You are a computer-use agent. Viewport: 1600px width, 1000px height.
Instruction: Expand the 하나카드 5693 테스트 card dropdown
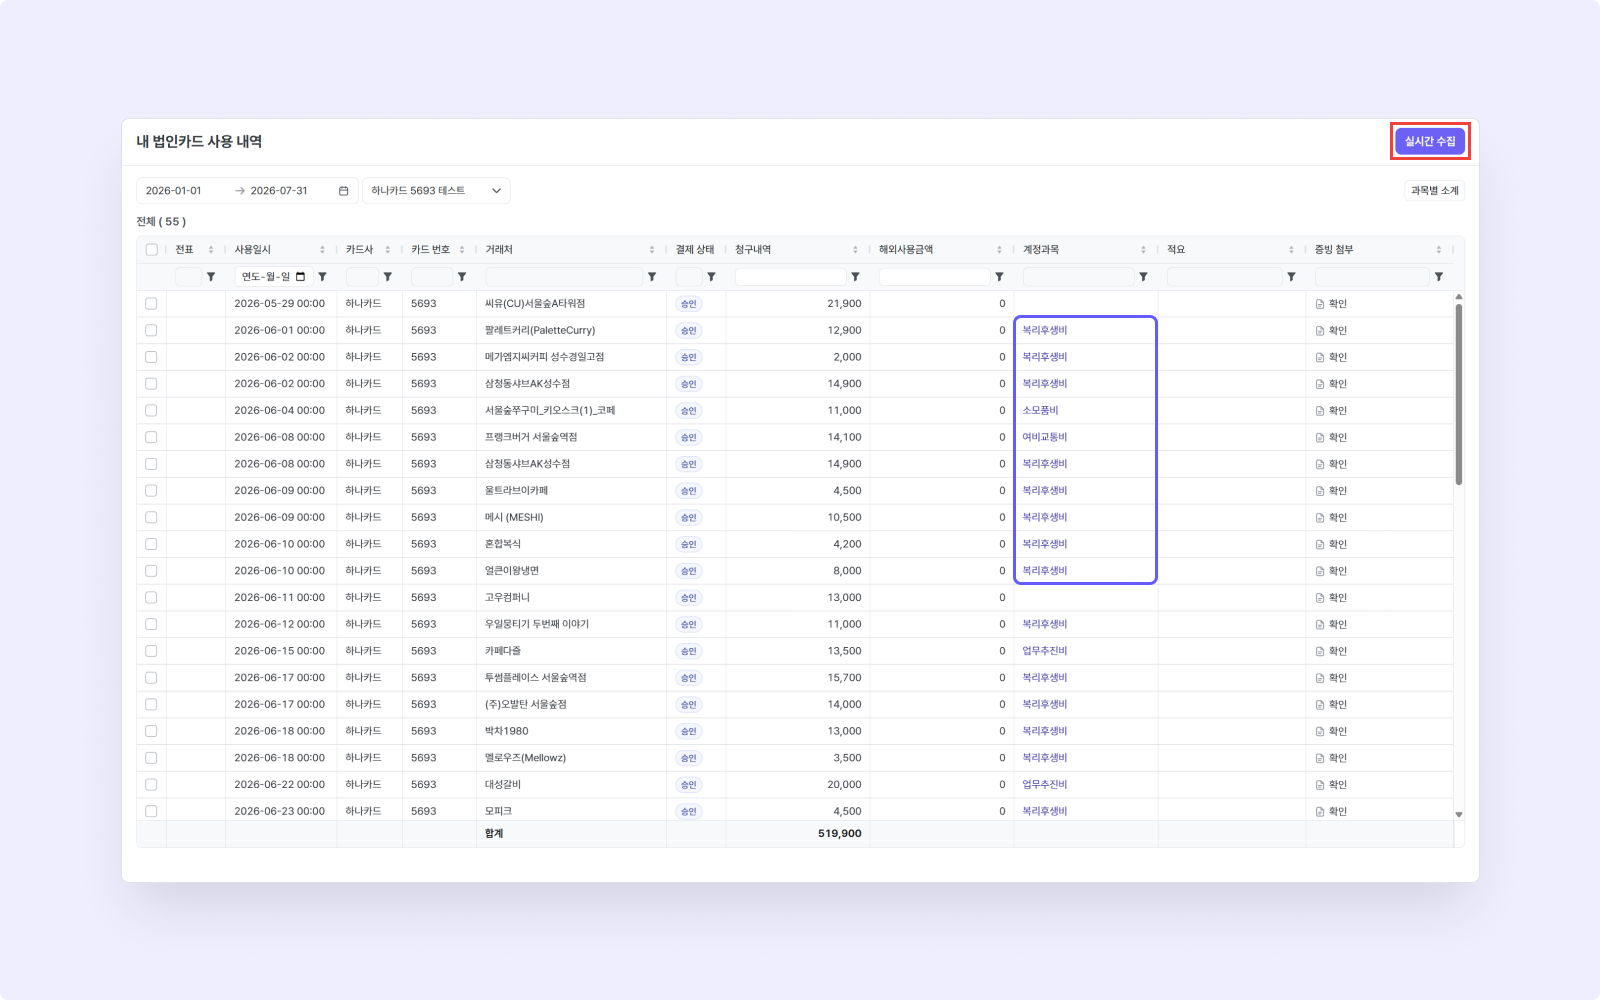tap(436, 191)
